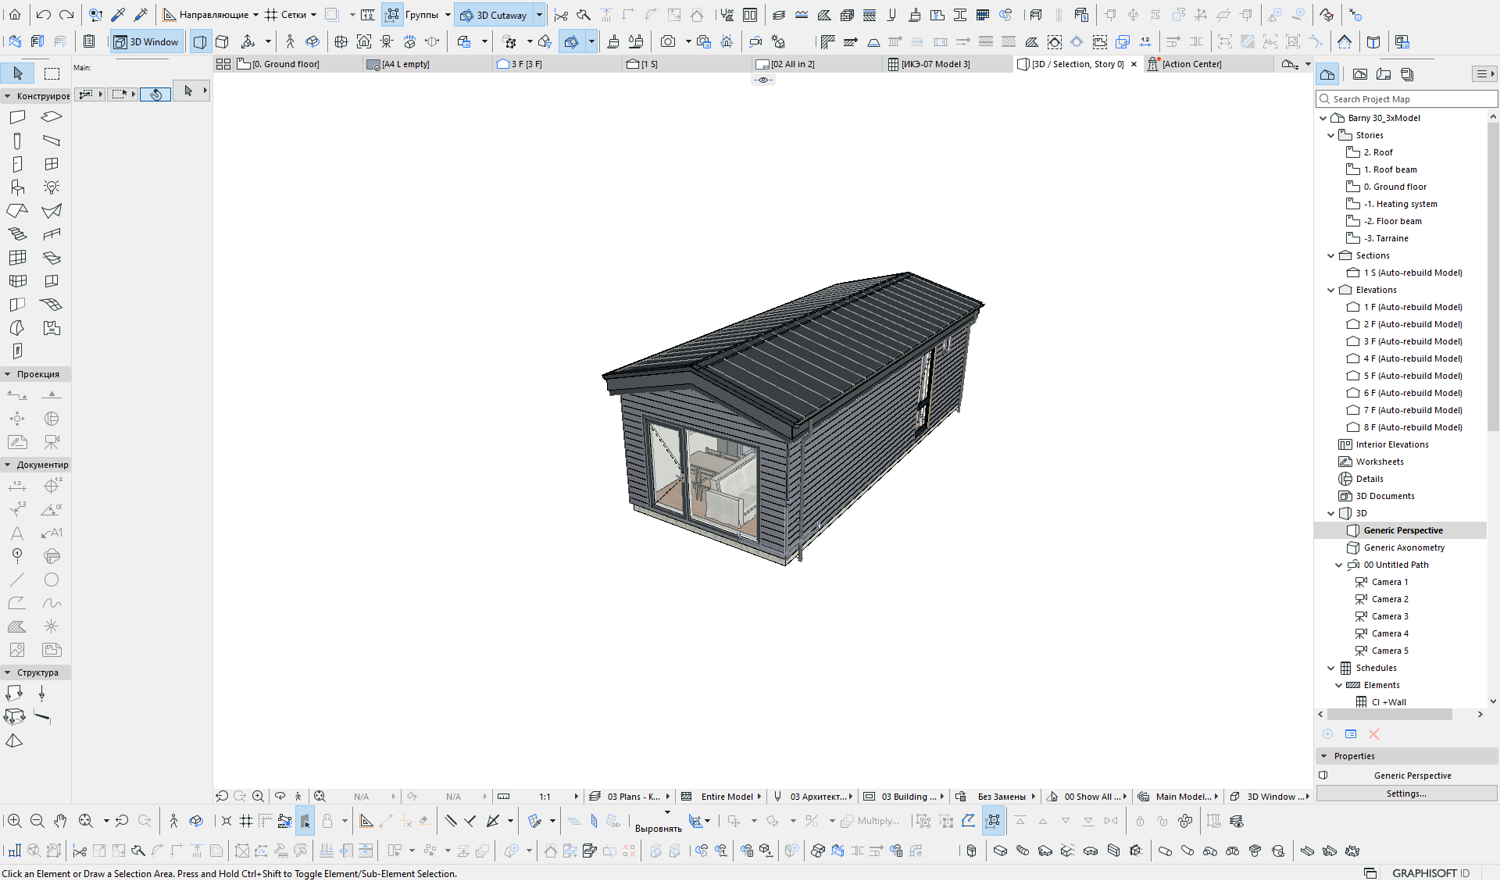The width and height of the screenshot is (1500, 881).
Task: Choose the Circle tool in Document tools
Action: point(51,580)
